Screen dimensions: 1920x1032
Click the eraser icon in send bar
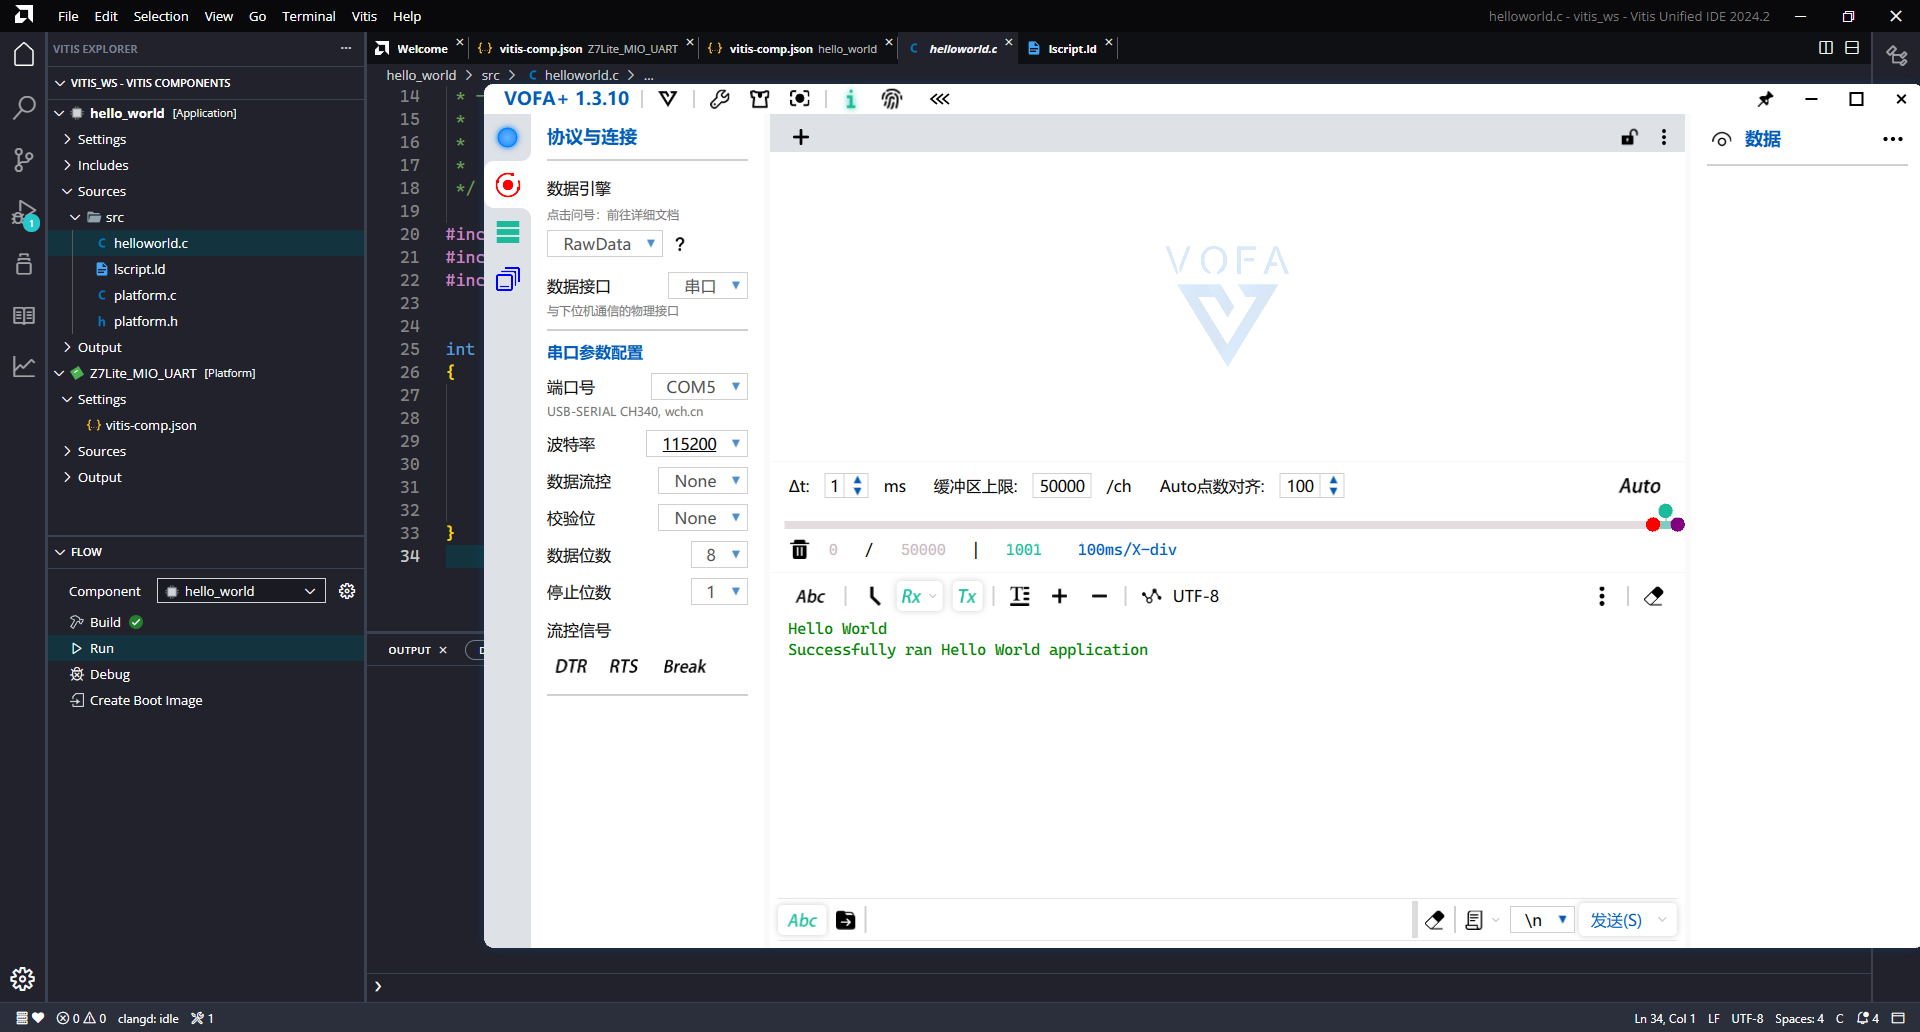pos(1435,920)
